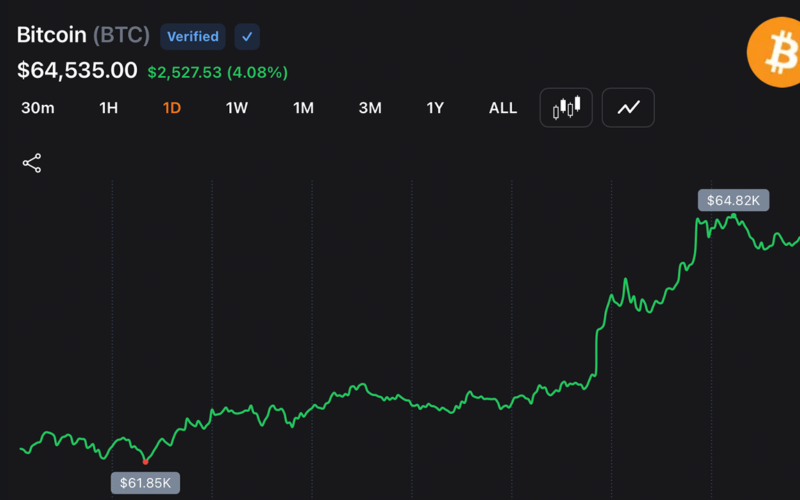Click the $64.82K high price label
The height and width of the screenshot is (500, 800).
pyautogui.click(x=734, y=201)
